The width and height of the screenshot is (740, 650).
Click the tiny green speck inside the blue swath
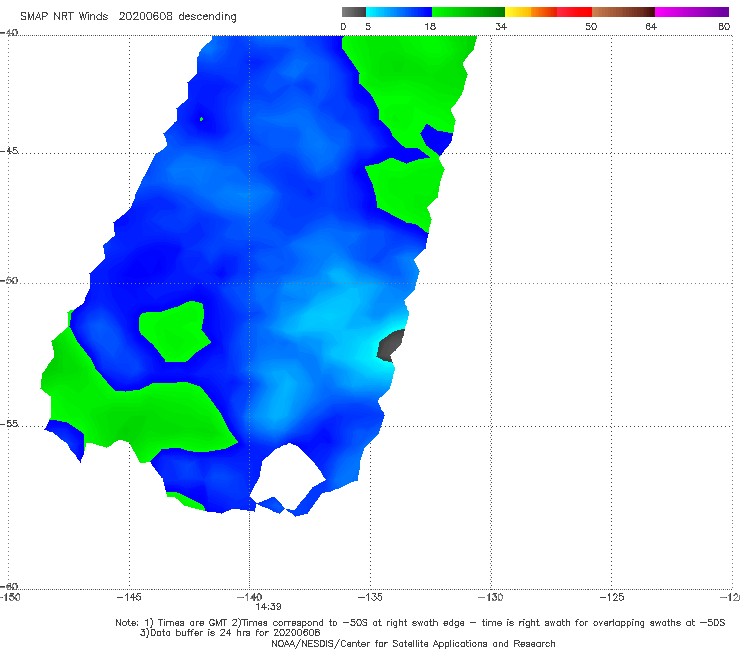click(x=202, y=119)
